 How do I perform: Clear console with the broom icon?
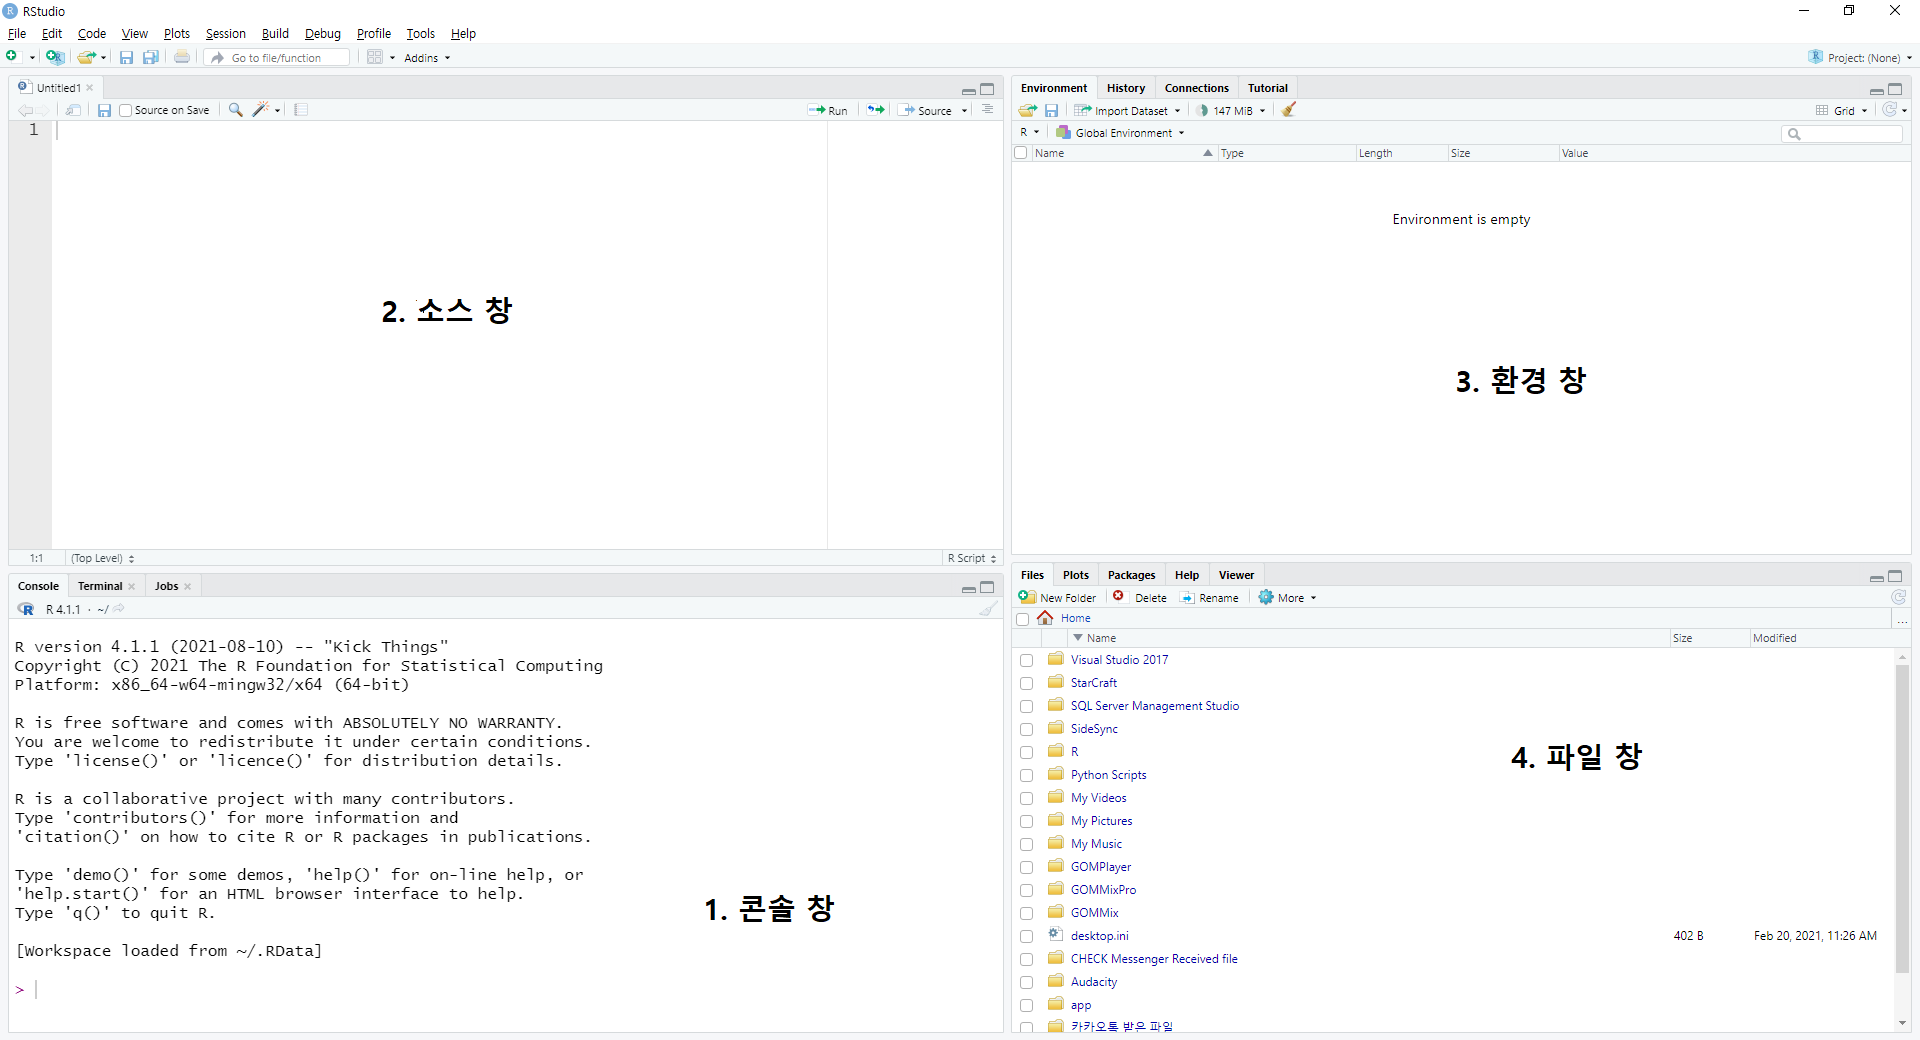(988, 609)
